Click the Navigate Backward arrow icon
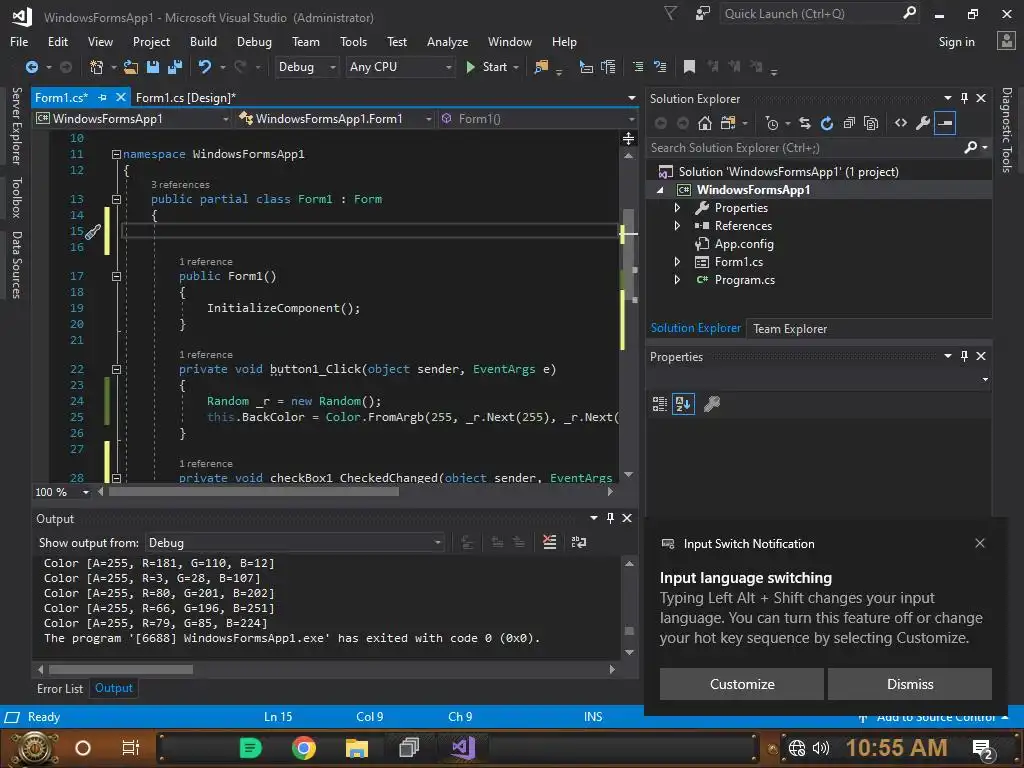 tap(31, 67)
